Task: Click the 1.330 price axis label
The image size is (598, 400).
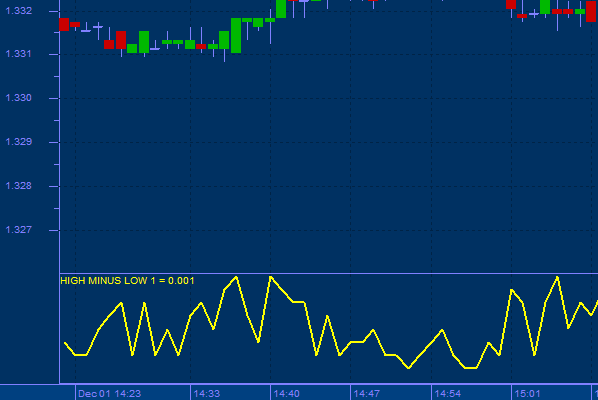Action: pyautogui.click(x=19, y=98)
